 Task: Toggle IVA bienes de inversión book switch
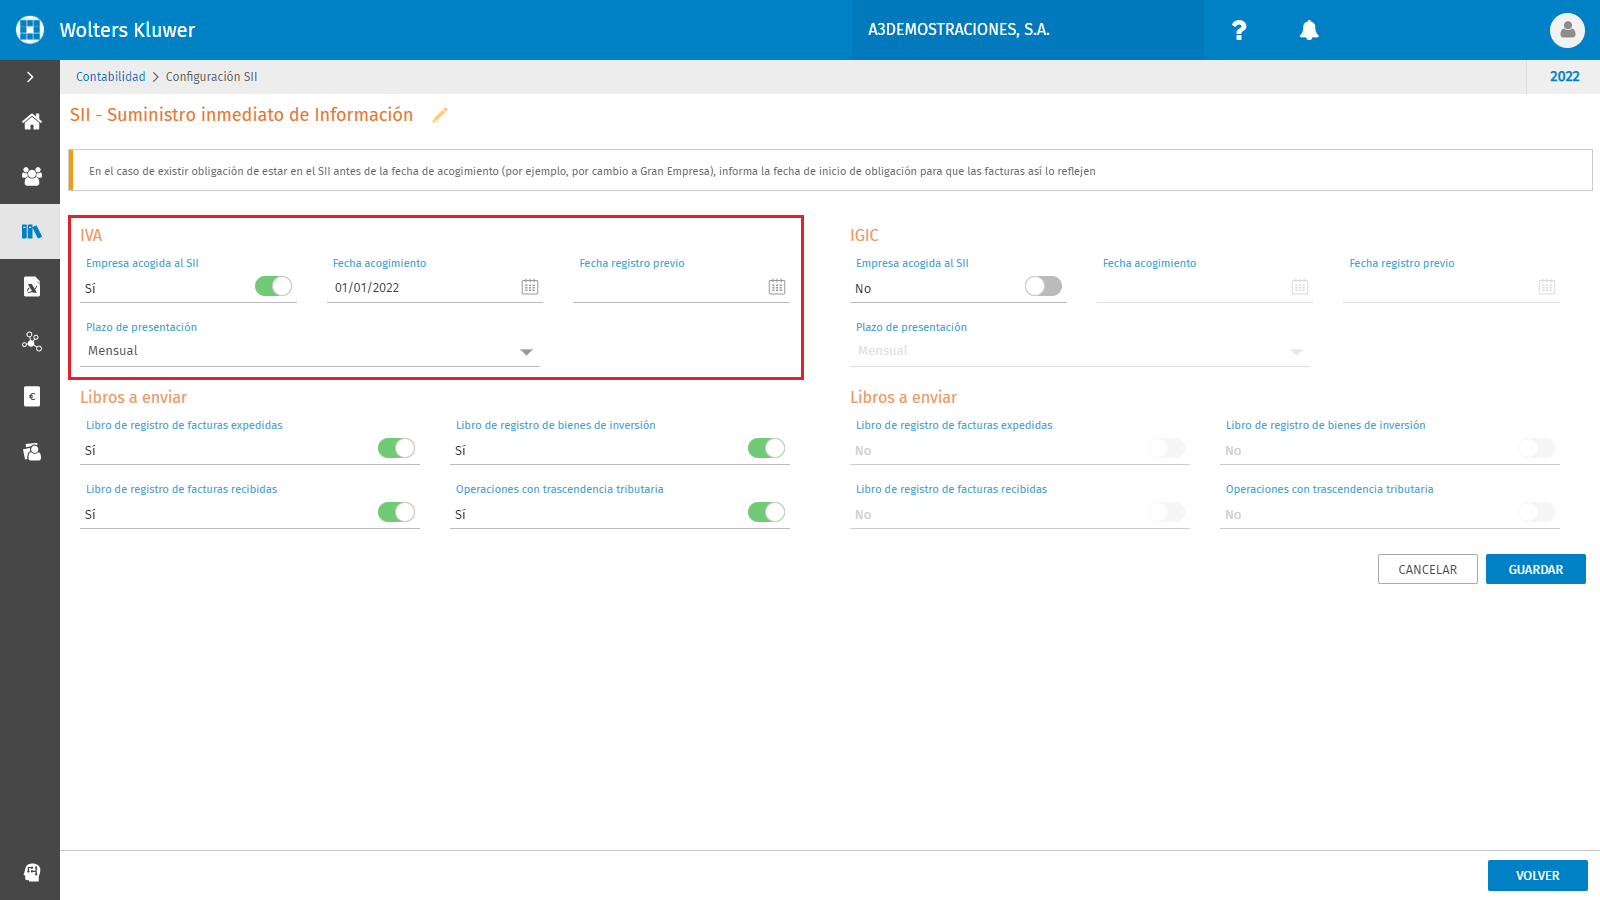[x=766, y=448]
